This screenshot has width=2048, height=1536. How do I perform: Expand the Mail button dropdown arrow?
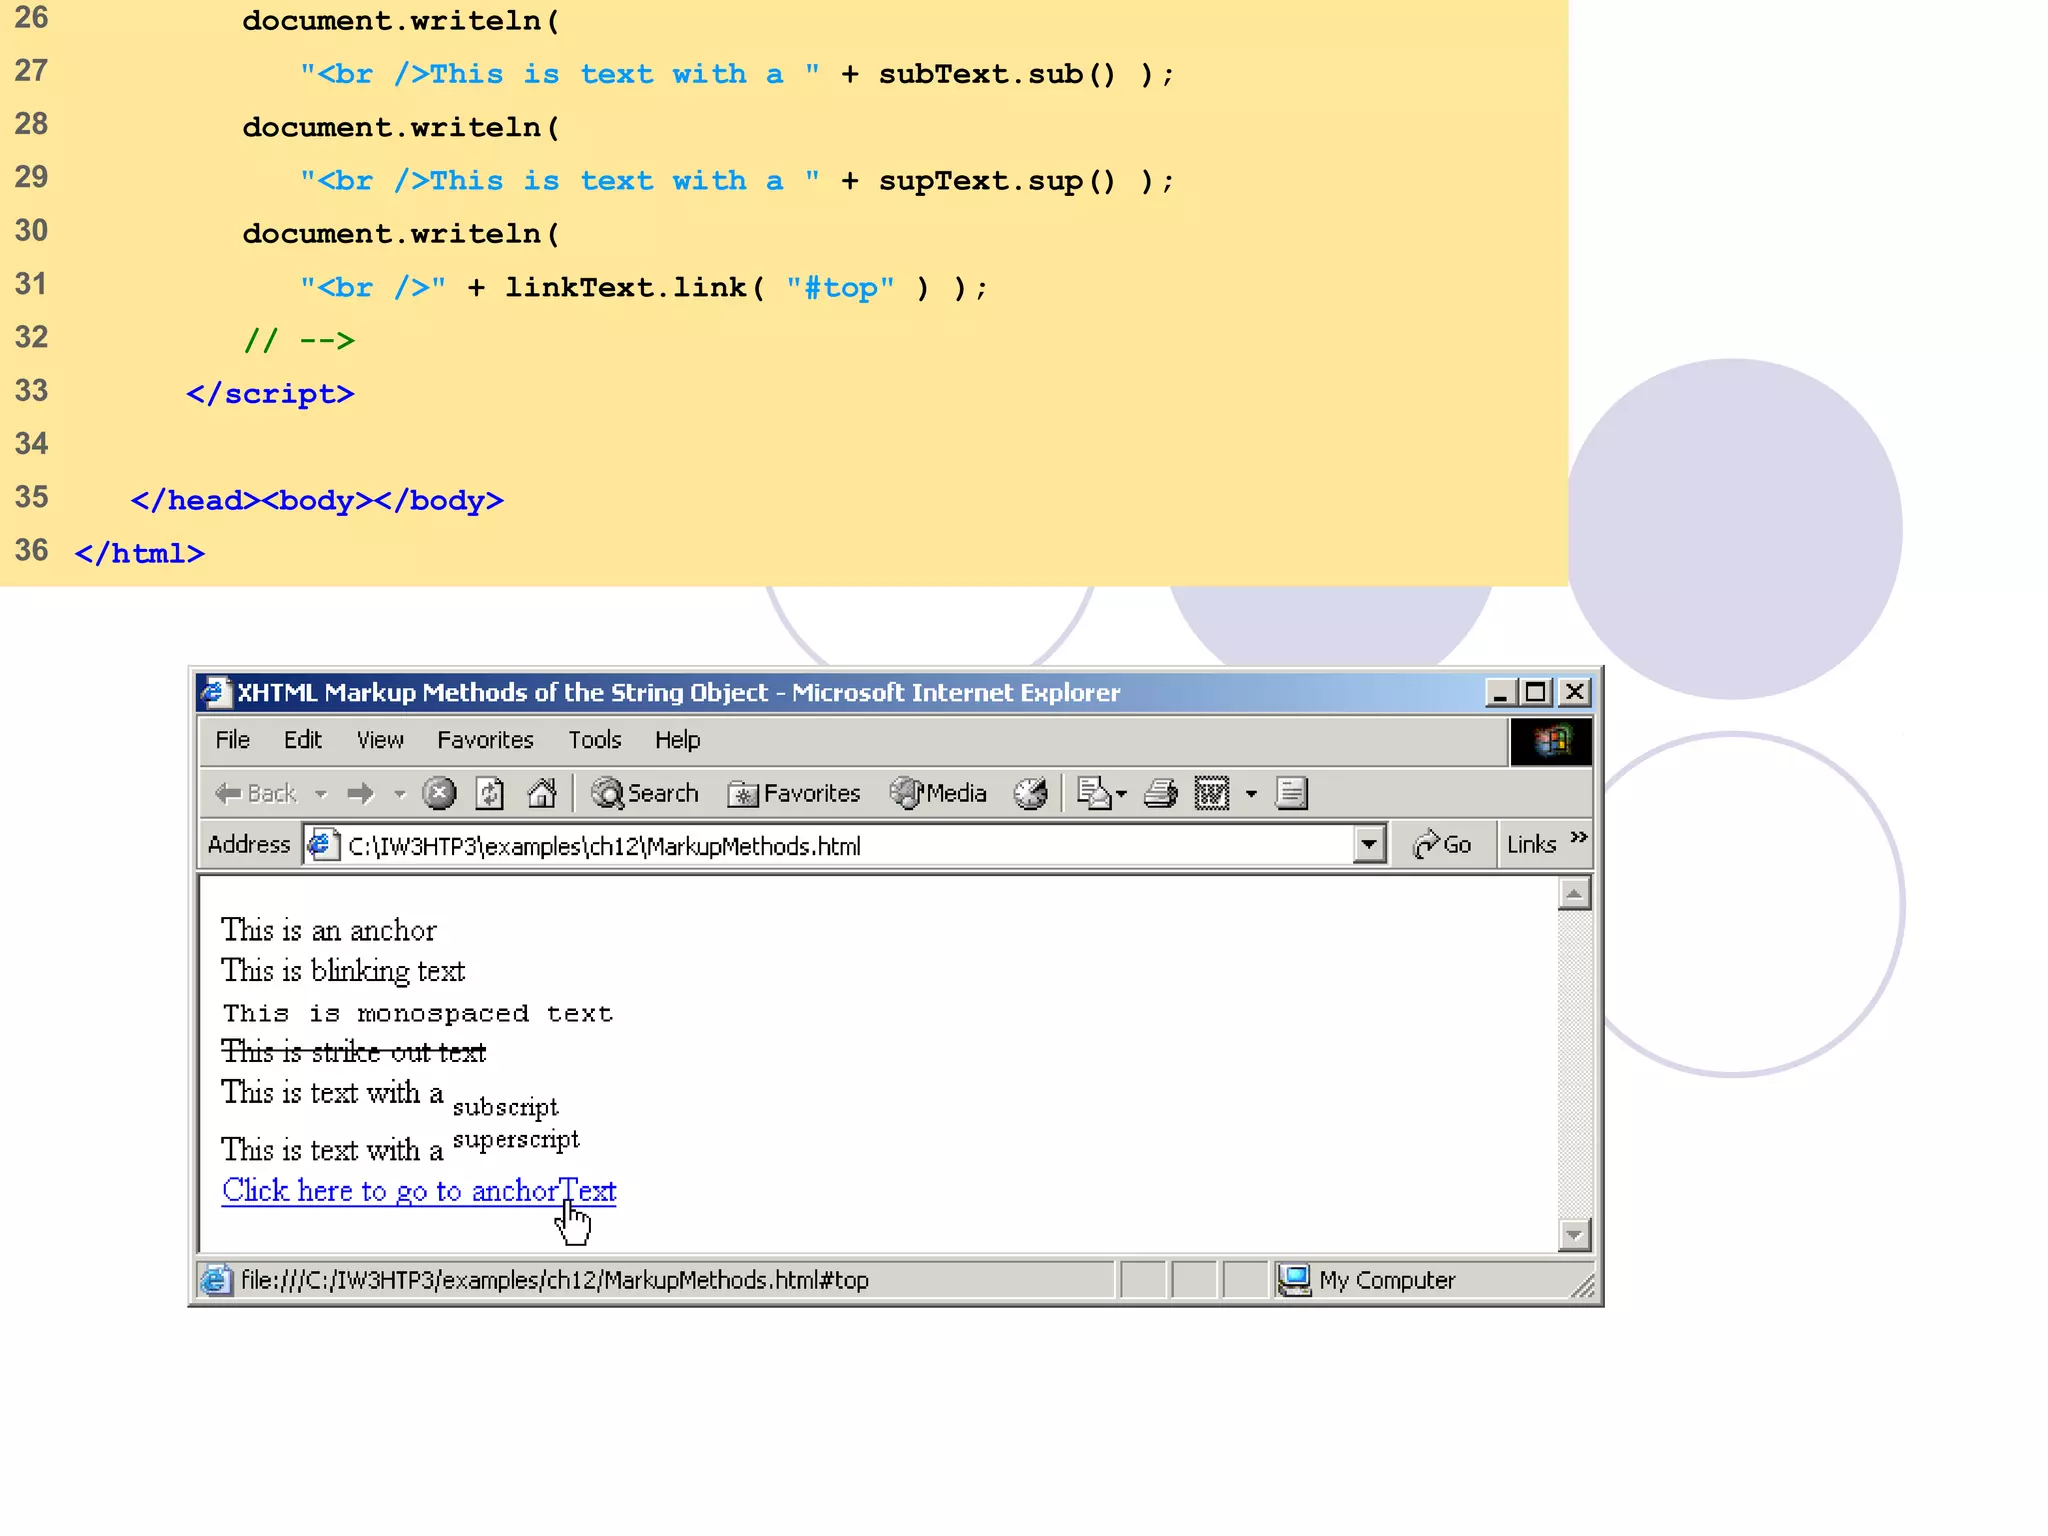pos(1121,794)
